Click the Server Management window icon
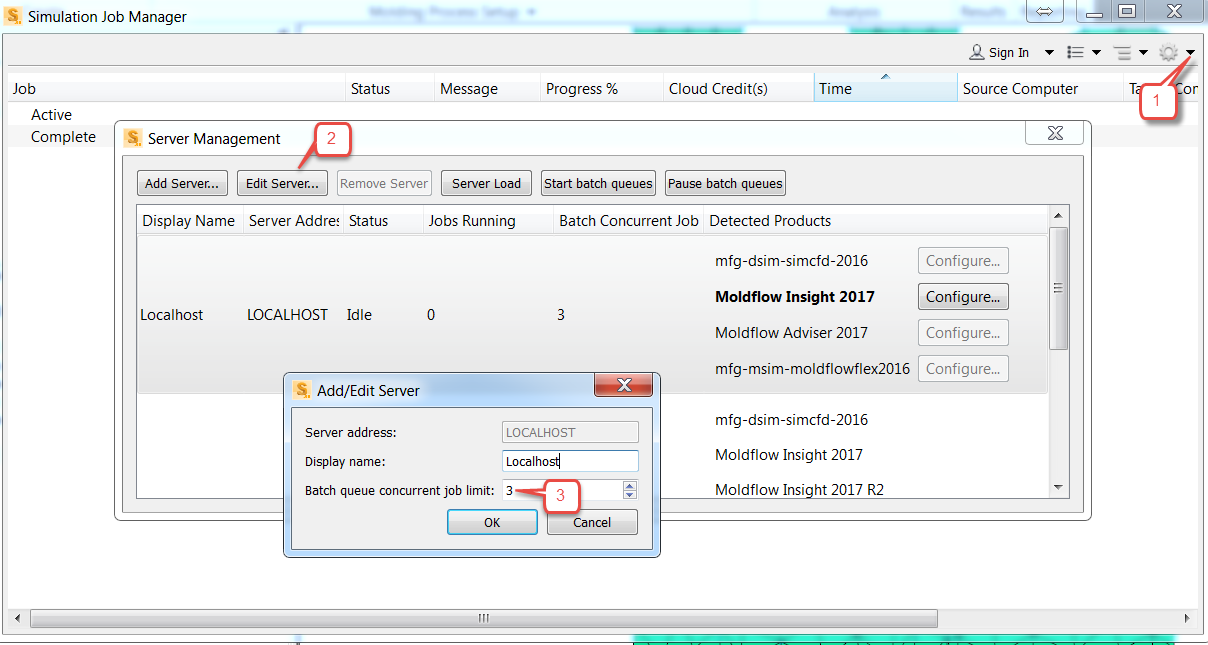The height and width of the screenshot is (645, 1208). (x=133, y=138)
